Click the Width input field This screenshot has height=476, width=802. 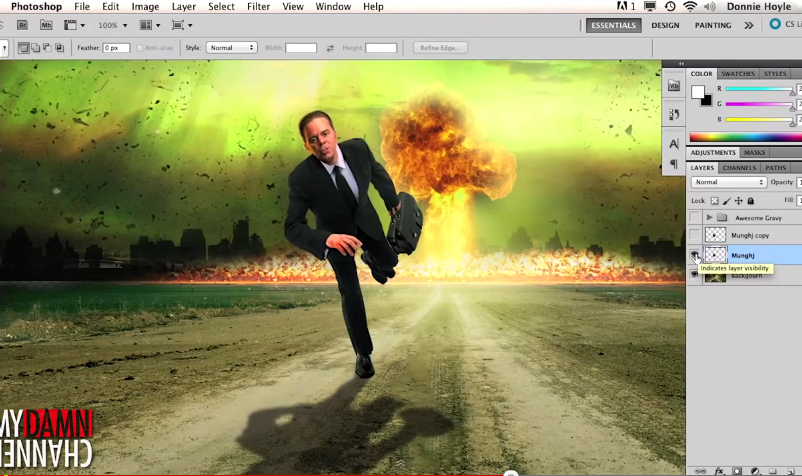(301, 48)
